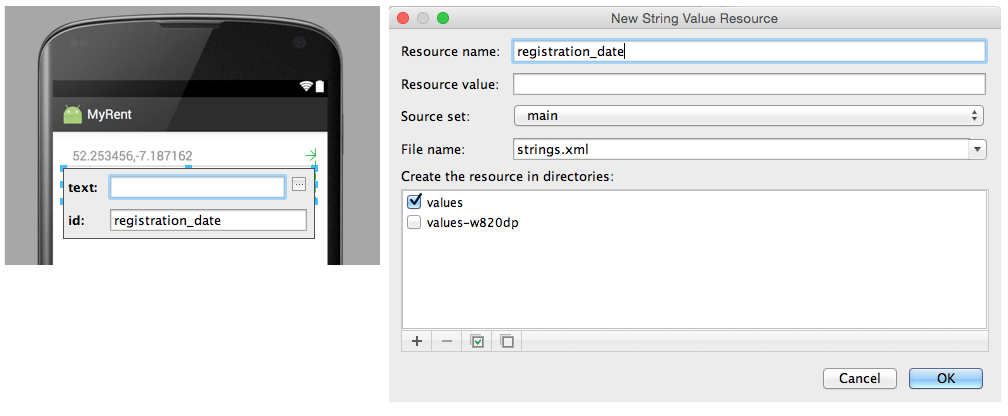1008x416 pixels.
Task: Confirm the dialog with the OK button
Action: coord(945,378)
